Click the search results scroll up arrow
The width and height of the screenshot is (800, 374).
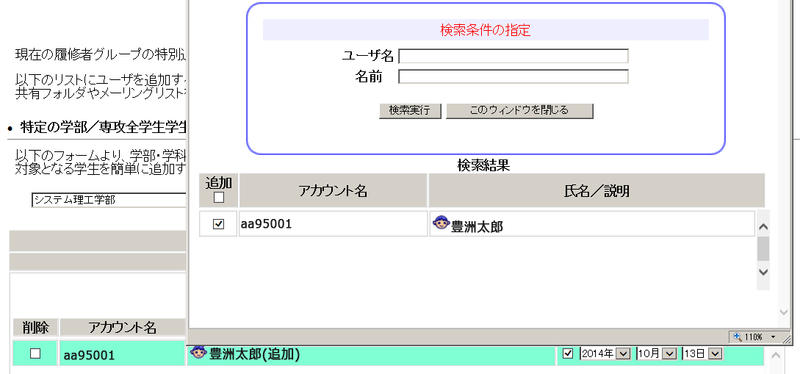pos(763,227)
